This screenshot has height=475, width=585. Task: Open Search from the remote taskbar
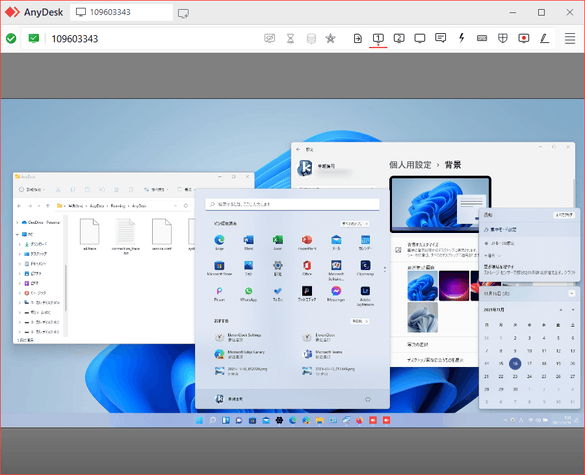click(213, 421)
